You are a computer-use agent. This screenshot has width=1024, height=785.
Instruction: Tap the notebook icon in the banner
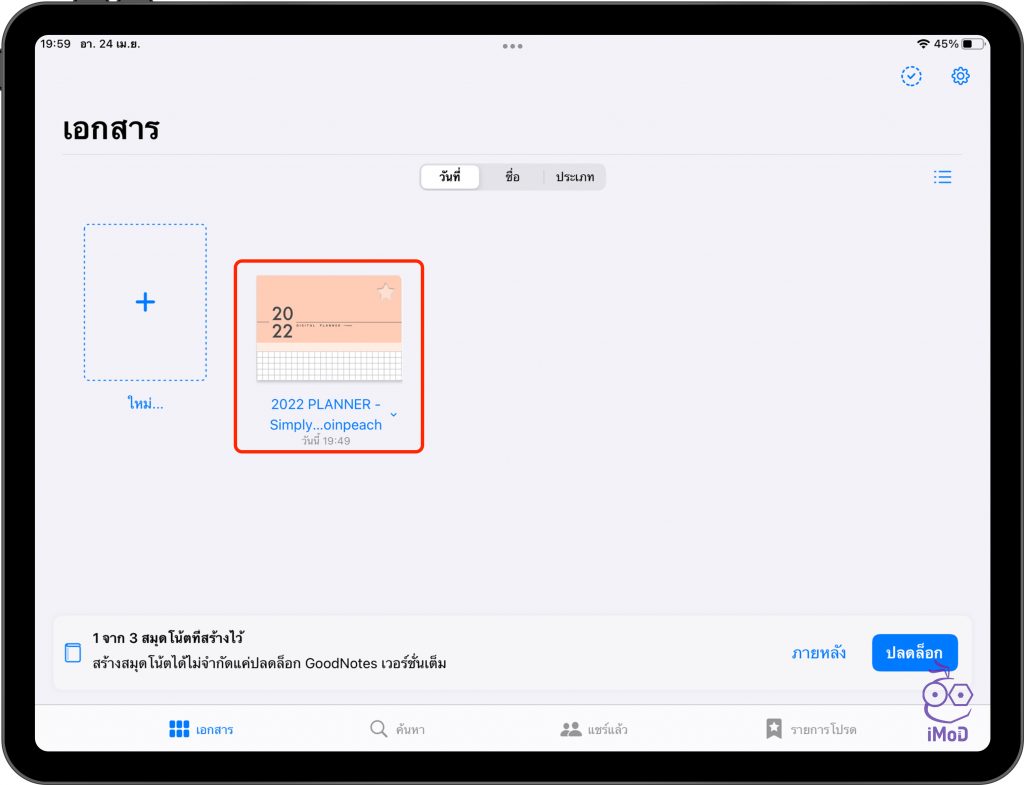click(72, 653)
